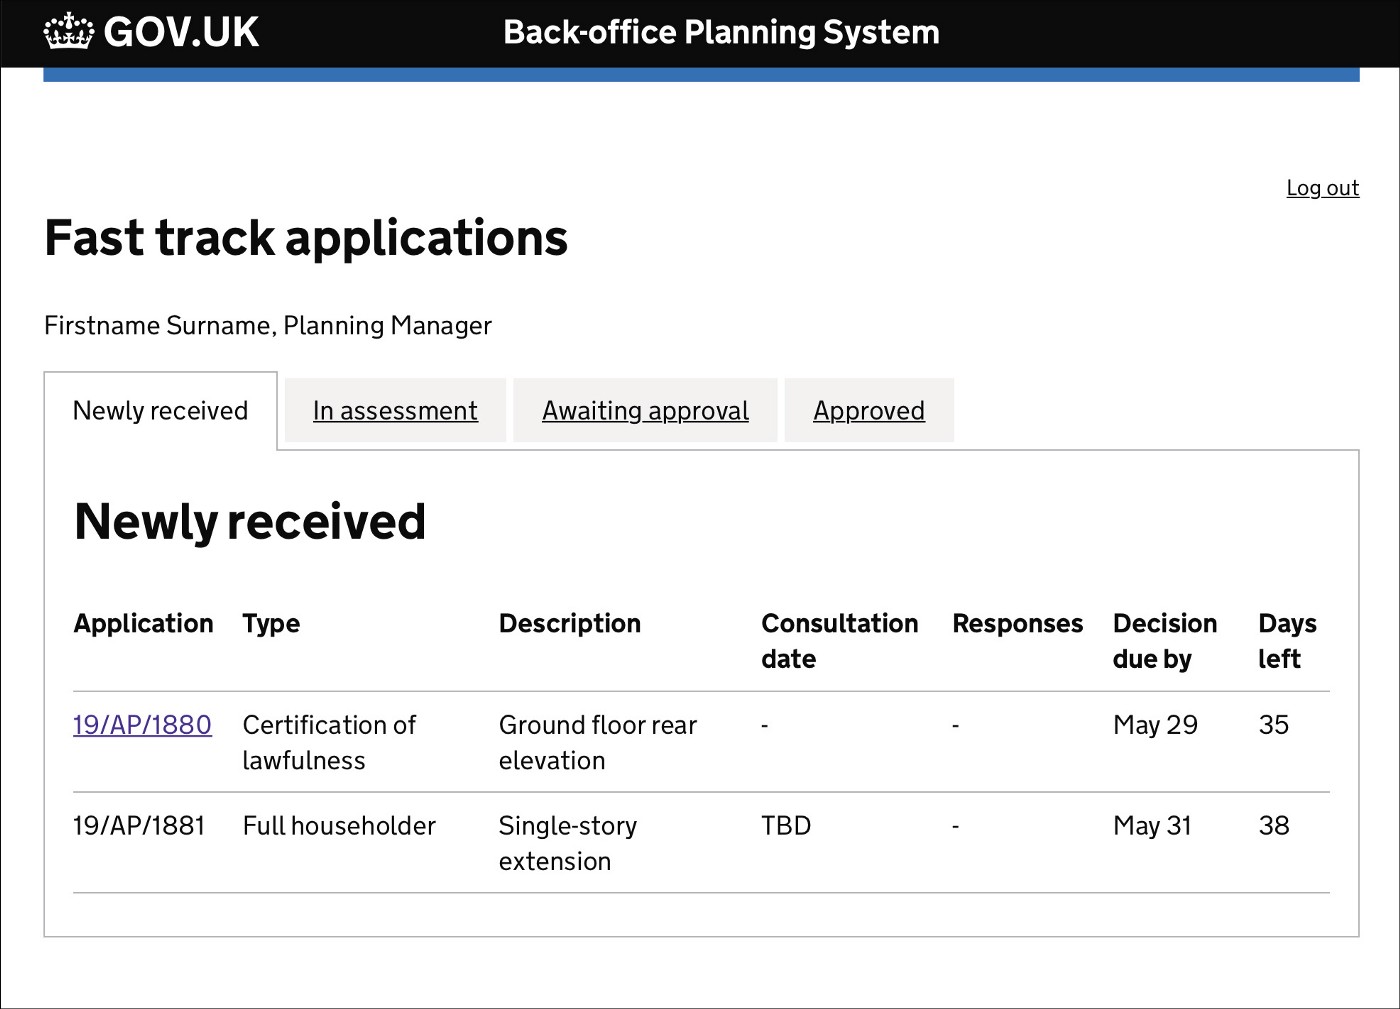This screenshot has height=1009, width=1400.
Task: Click the Fast track applications page heading
Action: (x=306, y=239)
